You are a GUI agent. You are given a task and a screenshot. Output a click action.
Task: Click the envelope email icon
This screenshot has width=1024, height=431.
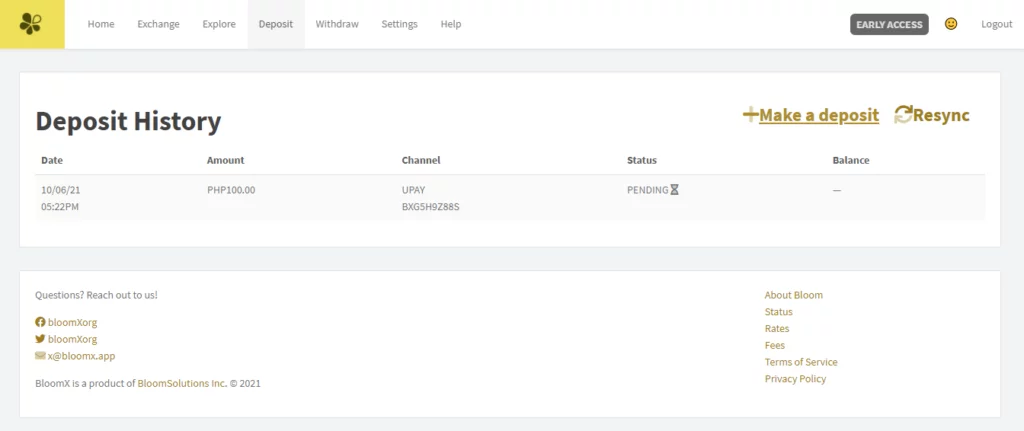(x=40, y=356)
